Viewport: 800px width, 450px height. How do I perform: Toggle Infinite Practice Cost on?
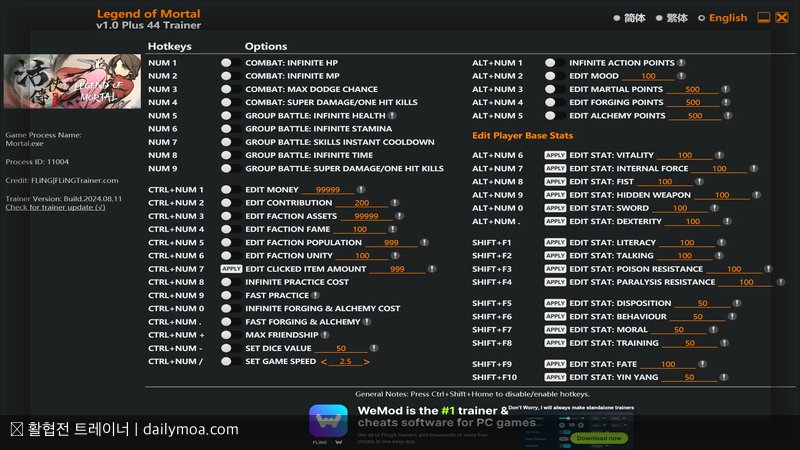point(226,282)
